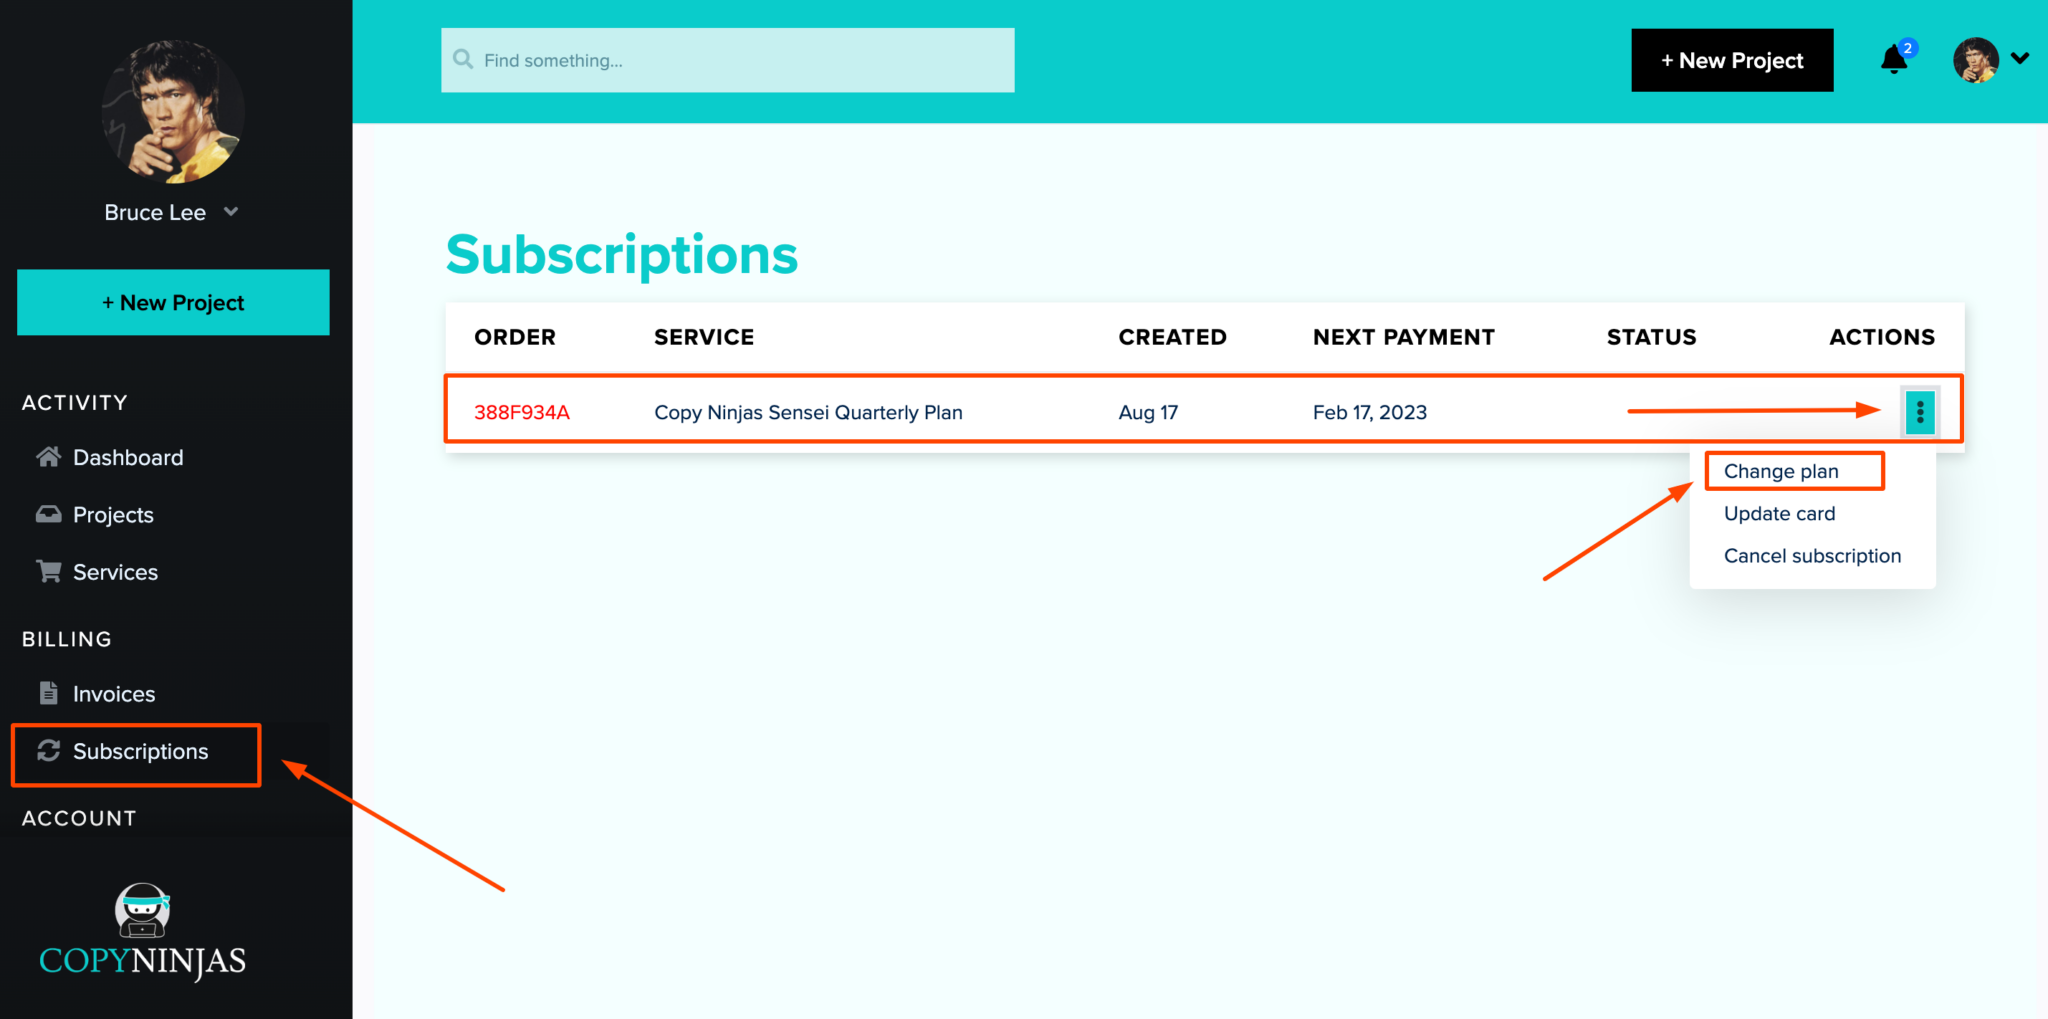Click the CREATED column header
This screenshot has width=2048, height=1019.
tap(1172, 337)
